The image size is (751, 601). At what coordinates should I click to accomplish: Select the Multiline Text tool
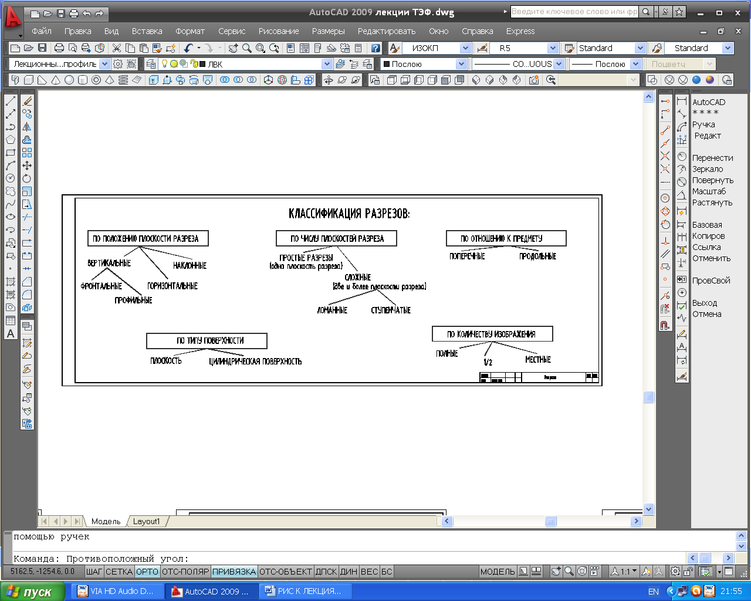pyautogui.click(x=10, y=334)
